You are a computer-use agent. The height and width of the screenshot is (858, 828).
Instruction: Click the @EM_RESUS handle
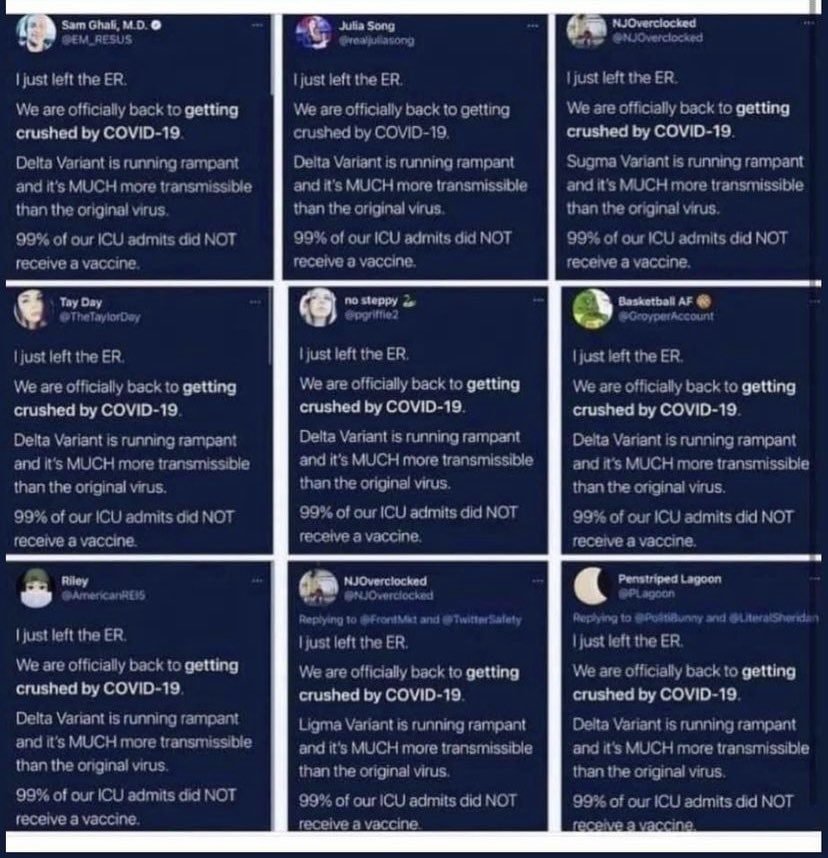(96, 39)
